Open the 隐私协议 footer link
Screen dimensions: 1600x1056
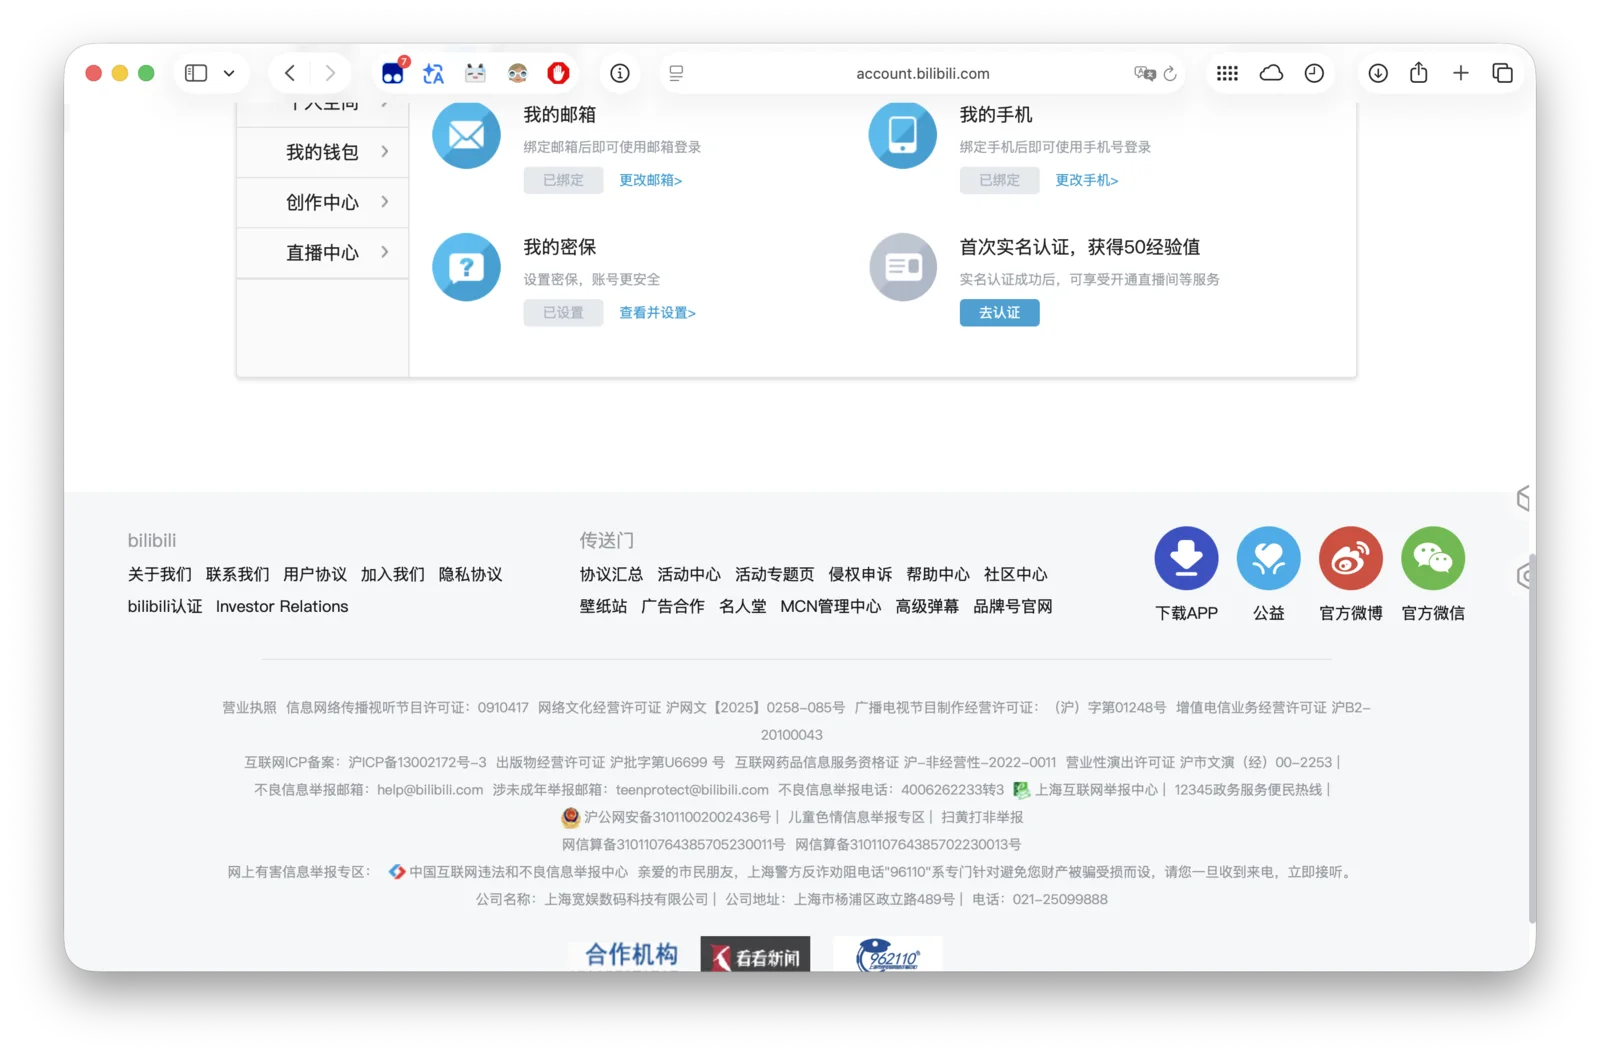point(471,574)
